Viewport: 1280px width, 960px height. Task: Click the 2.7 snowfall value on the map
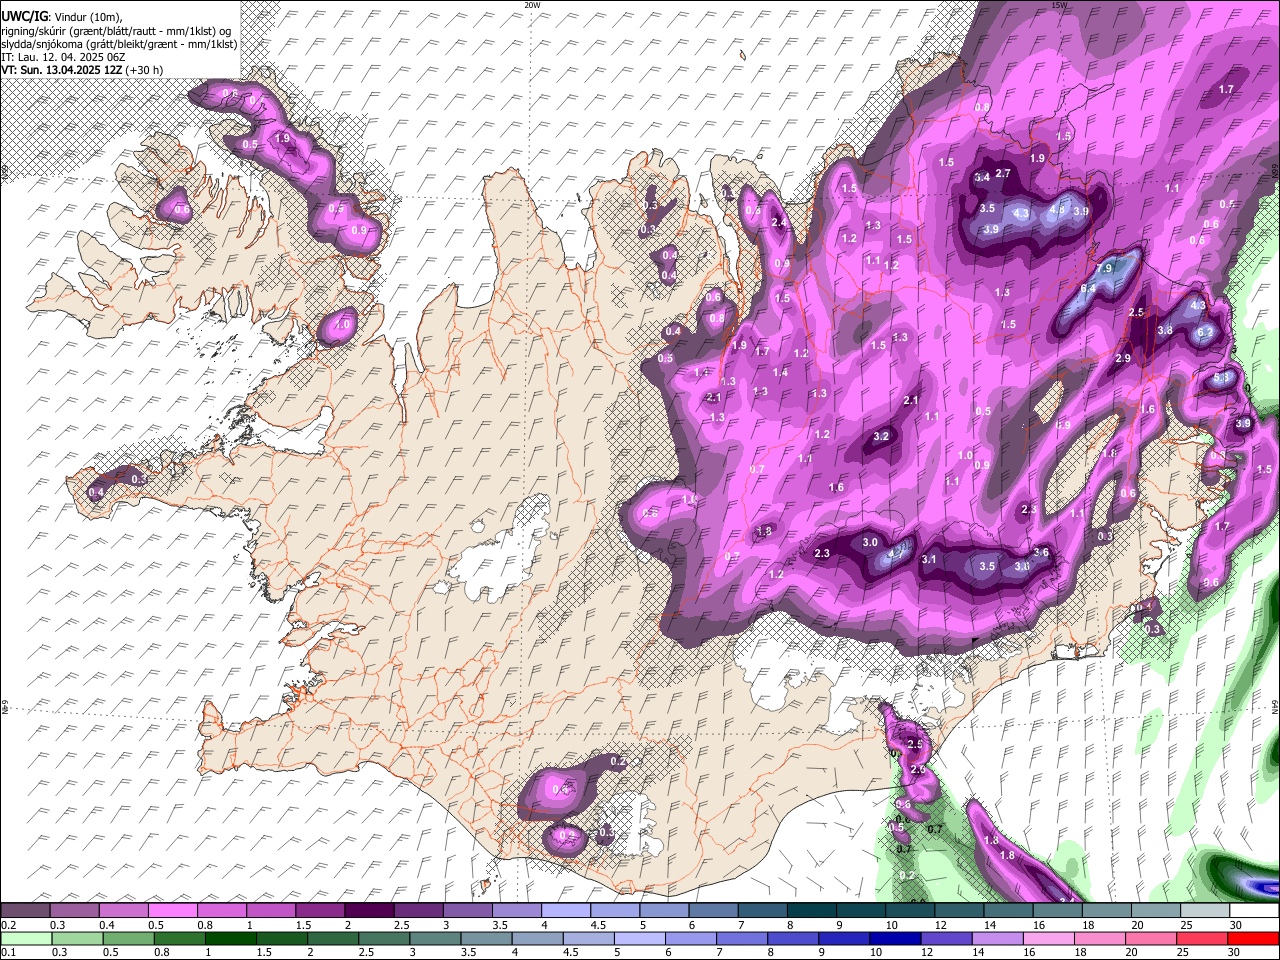(1003, 174)
